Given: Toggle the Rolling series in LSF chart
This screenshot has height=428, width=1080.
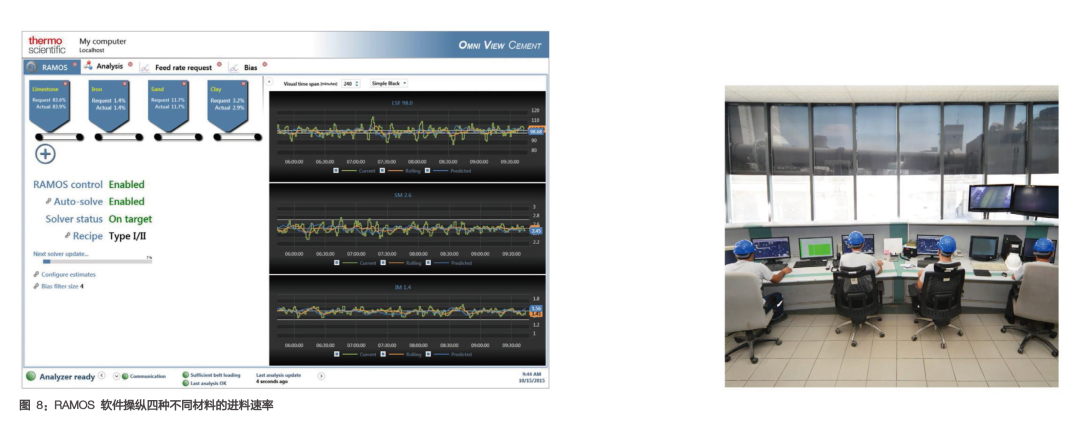Looking at the screenshot, I should point(382,170).
